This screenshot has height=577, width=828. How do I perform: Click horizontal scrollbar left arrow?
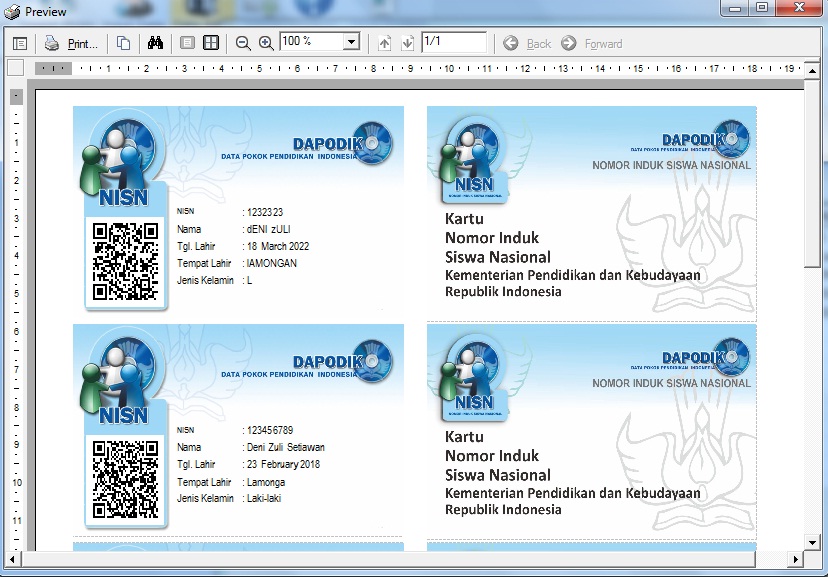click(x=12, y=559)
